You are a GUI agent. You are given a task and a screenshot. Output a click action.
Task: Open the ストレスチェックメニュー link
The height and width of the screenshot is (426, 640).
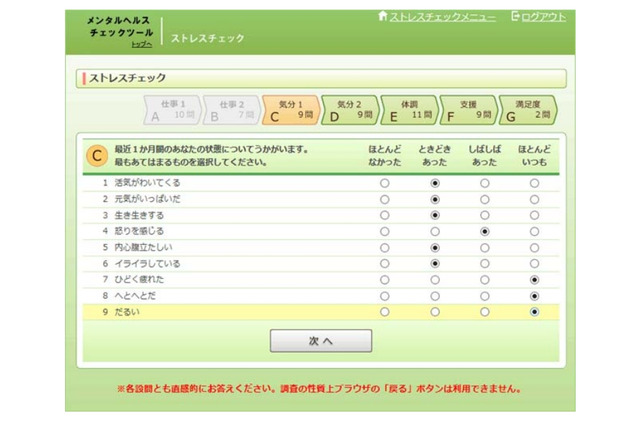pos(442,17)
